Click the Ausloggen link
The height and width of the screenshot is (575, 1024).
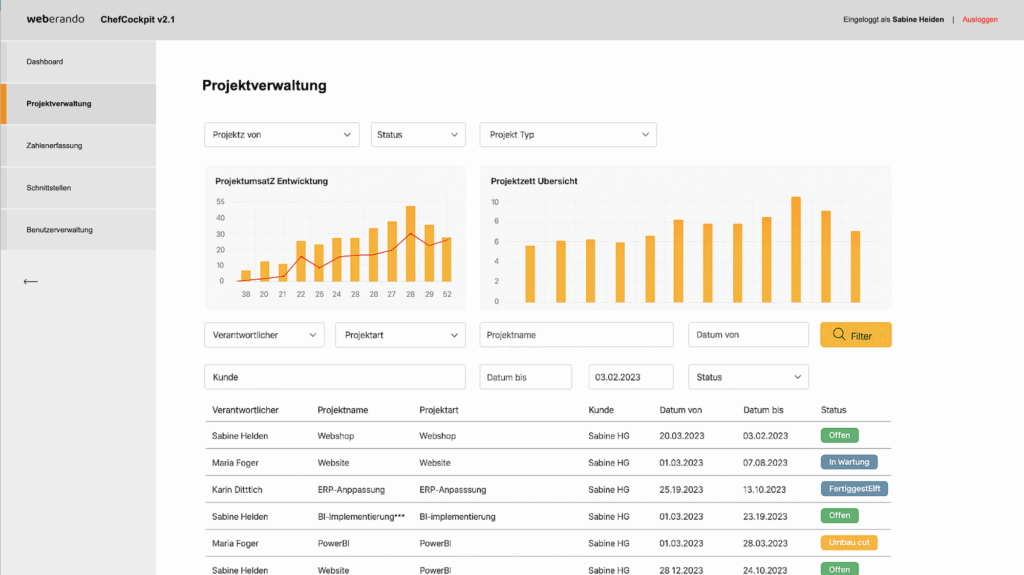tap(979, 19)
